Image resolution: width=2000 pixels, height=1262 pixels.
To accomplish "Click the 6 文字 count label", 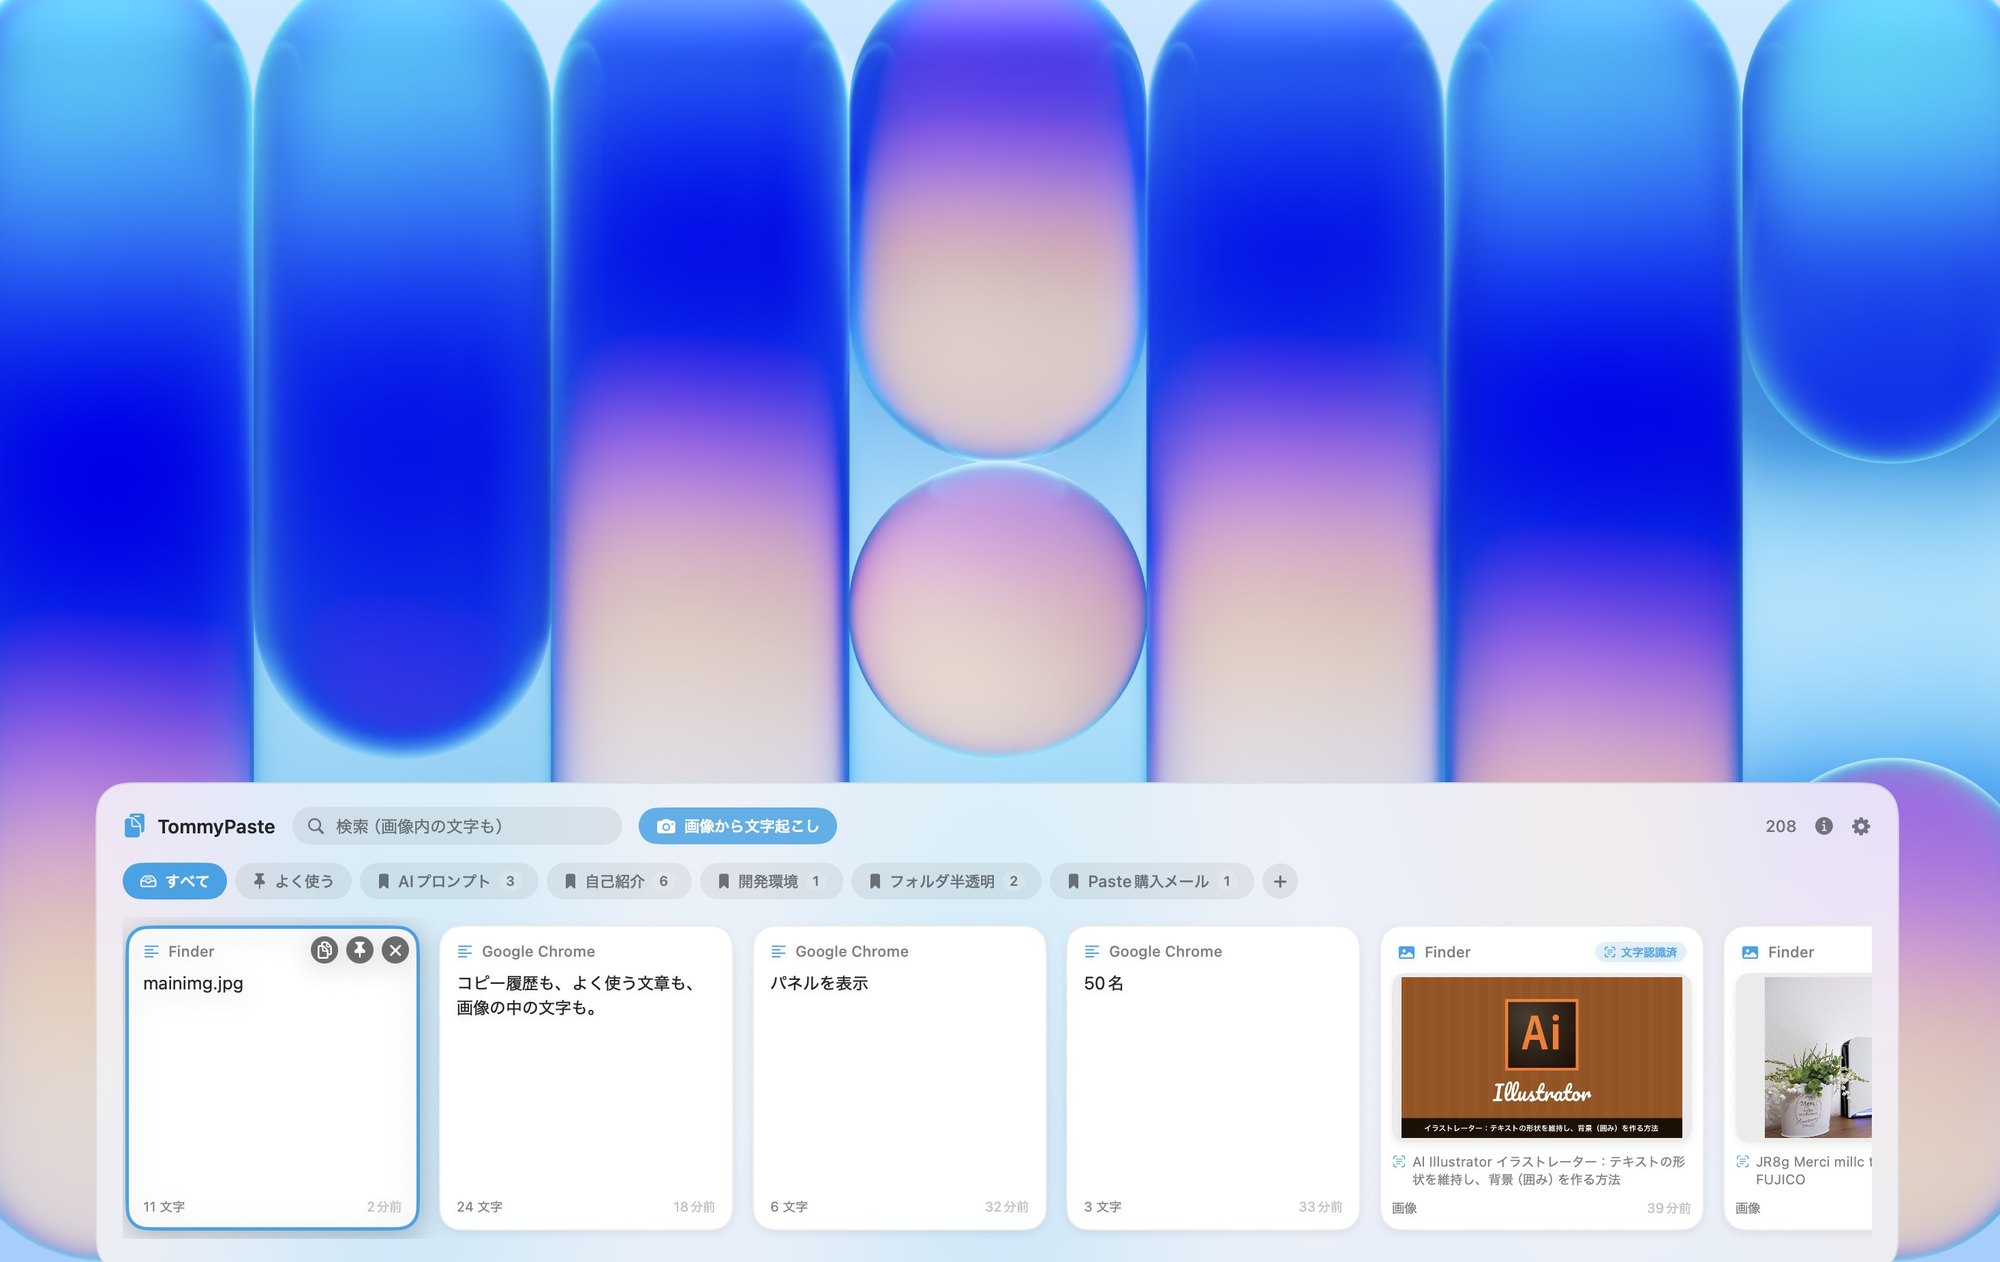I will [x=789, y=1207].
